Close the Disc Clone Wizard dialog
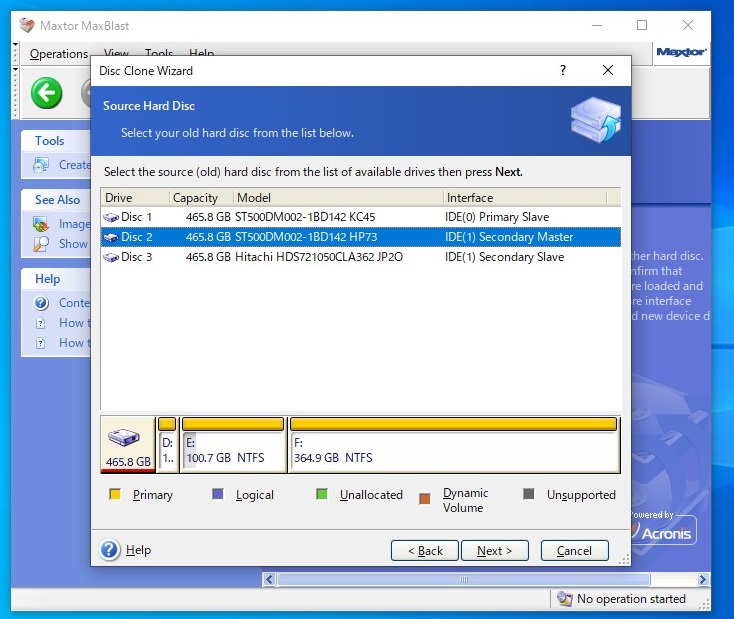 [608, 70]
